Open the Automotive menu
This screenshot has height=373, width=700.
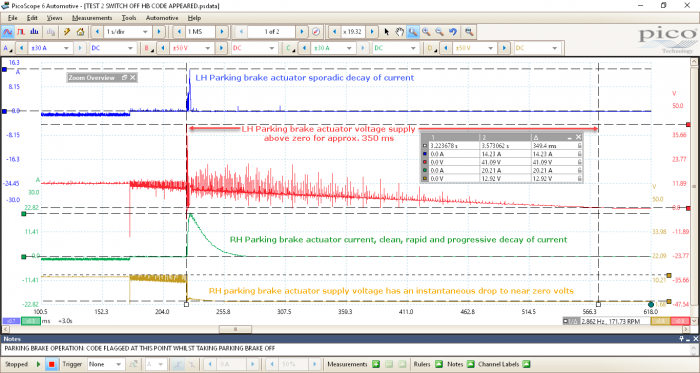point(162,18)
